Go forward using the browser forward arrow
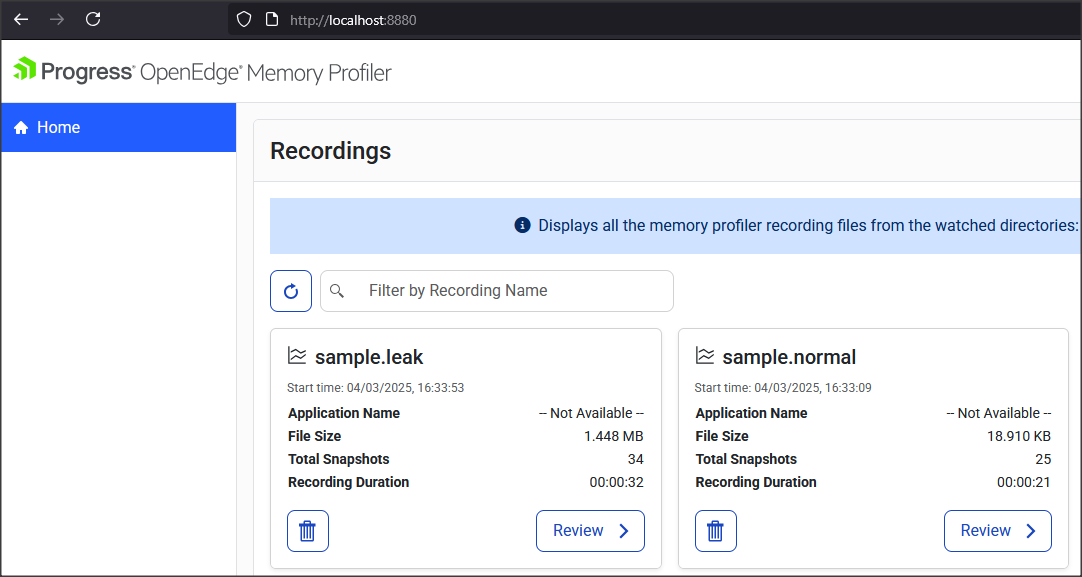 (x=57, y=19)
